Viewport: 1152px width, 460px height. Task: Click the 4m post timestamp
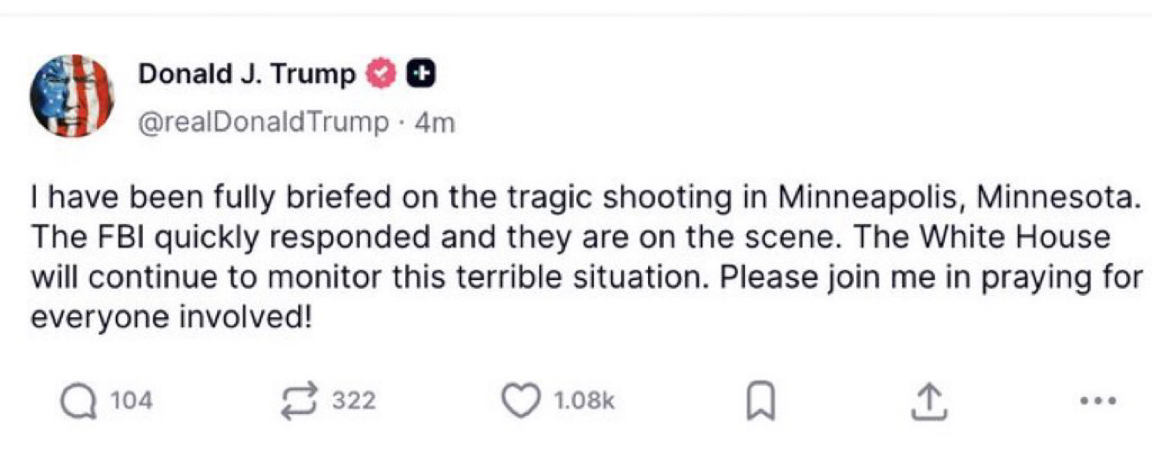pyautogui.click(x=435, y=122)
